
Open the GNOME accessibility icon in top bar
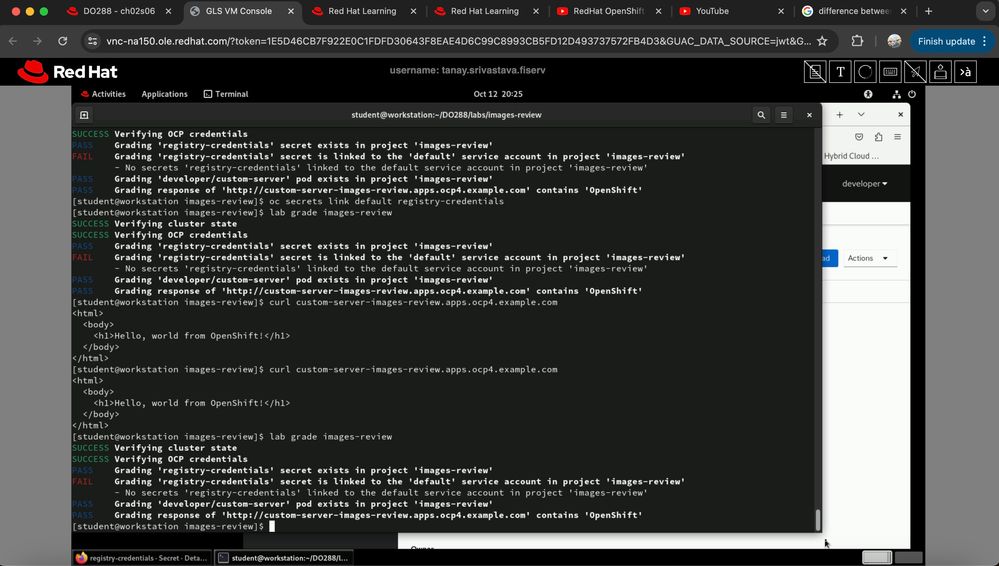(868, 94)
